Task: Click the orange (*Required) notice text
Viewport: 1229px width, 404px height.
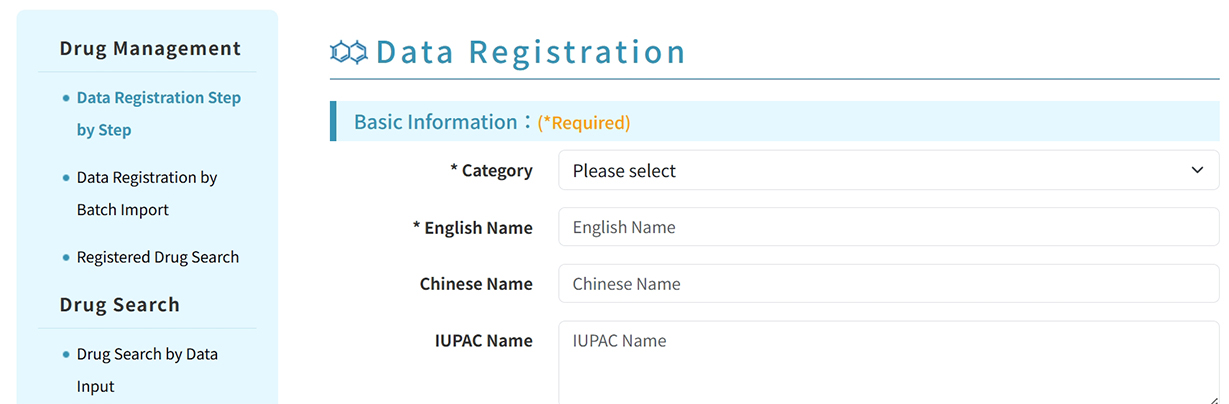Action: pyautogui.click(x=584, y=123)
